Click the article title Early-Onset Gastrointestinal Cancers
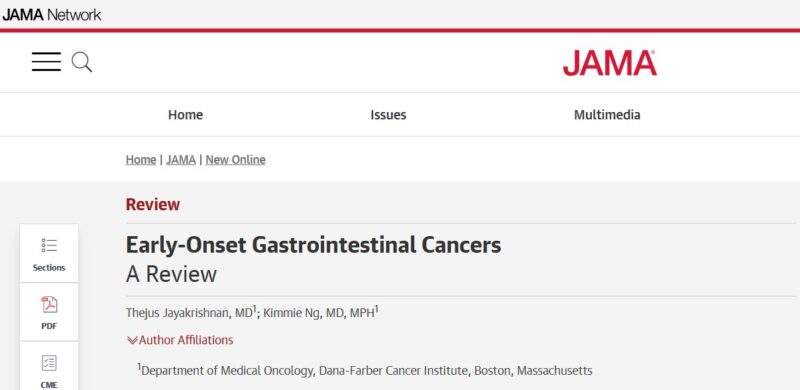 (x=313, y=245)
